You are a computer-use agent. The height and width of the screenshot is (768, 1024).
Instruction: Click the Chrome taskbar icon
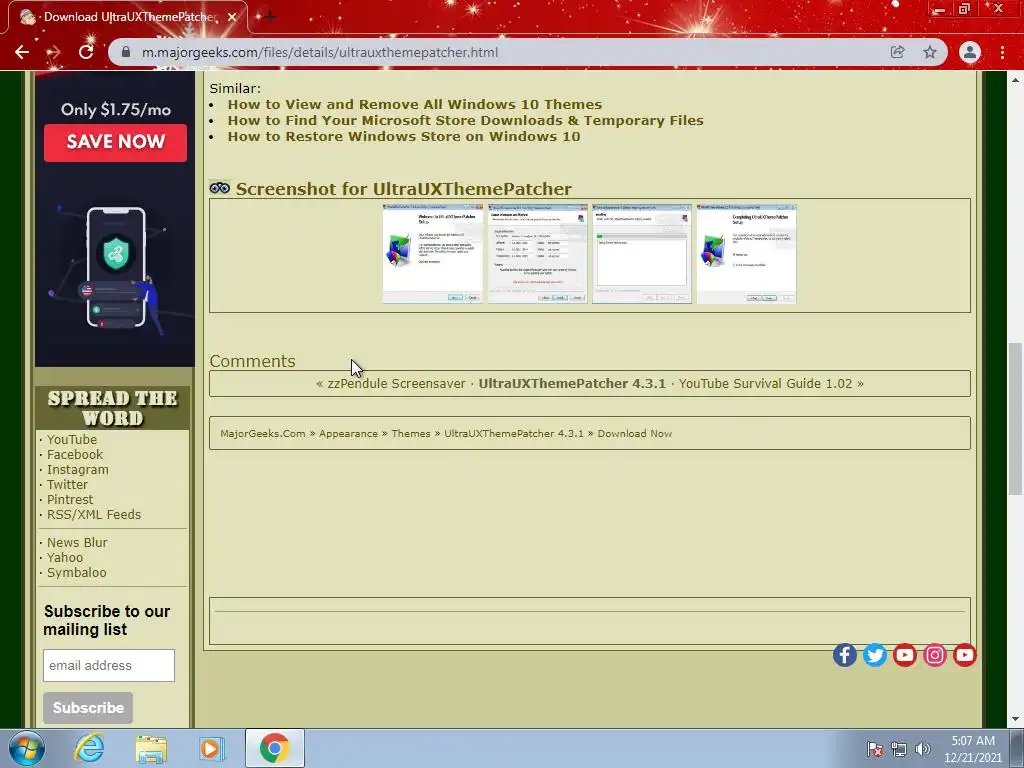(x=274, y=748)
